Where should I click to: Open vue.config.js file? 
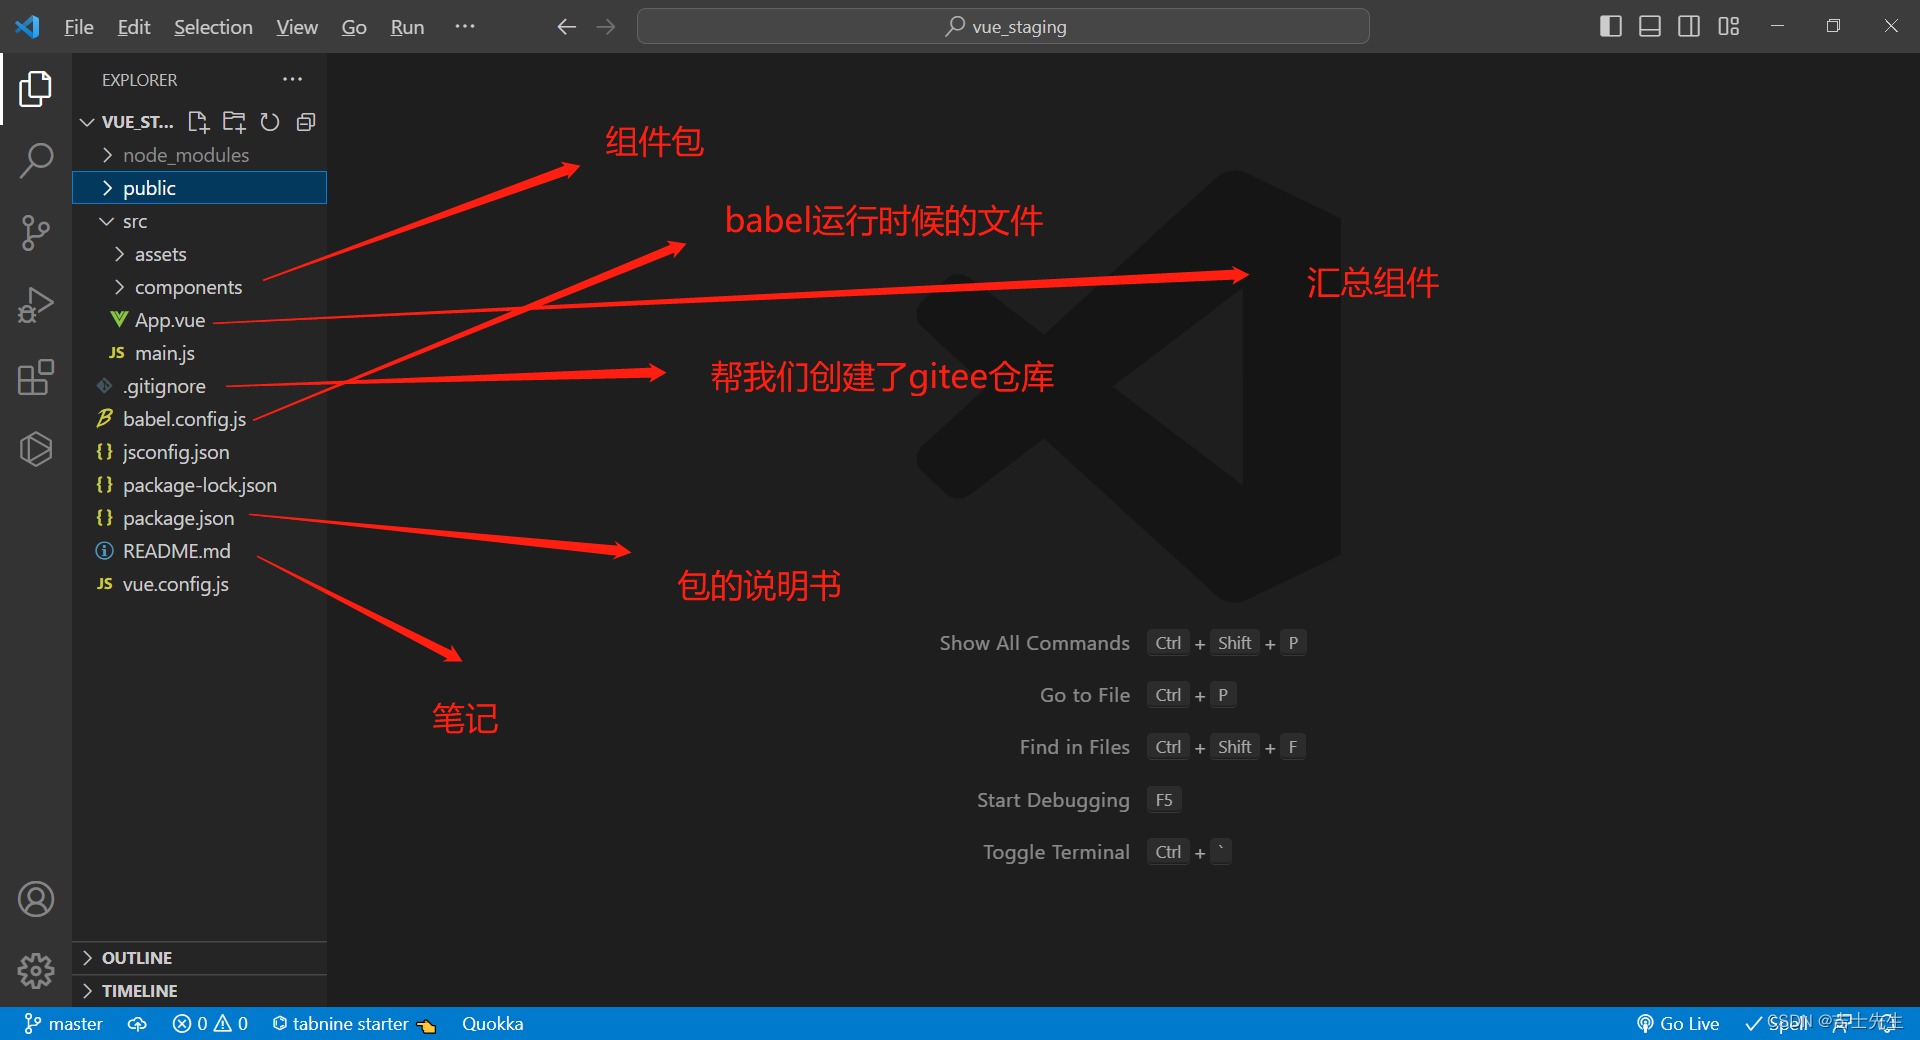point(200,584)
